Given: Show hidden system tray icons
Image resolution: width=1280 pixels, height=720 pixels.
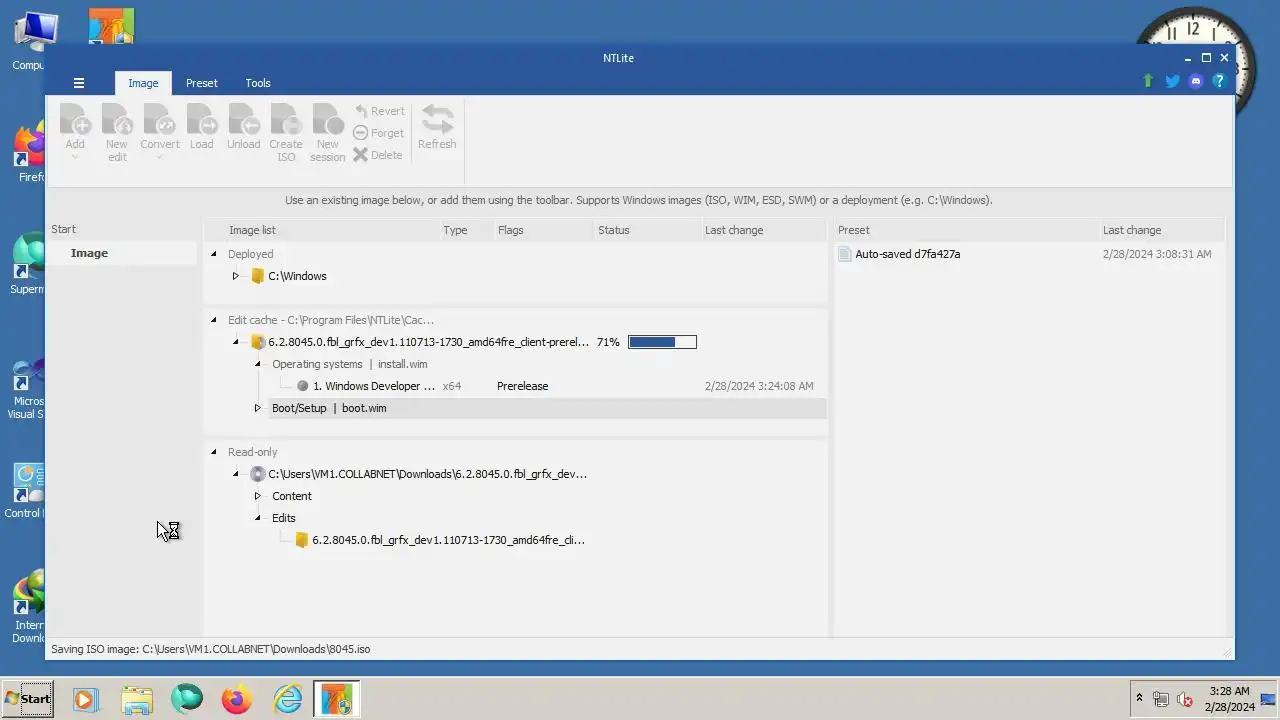Looking at the screenshot, I should (1139, 699).
